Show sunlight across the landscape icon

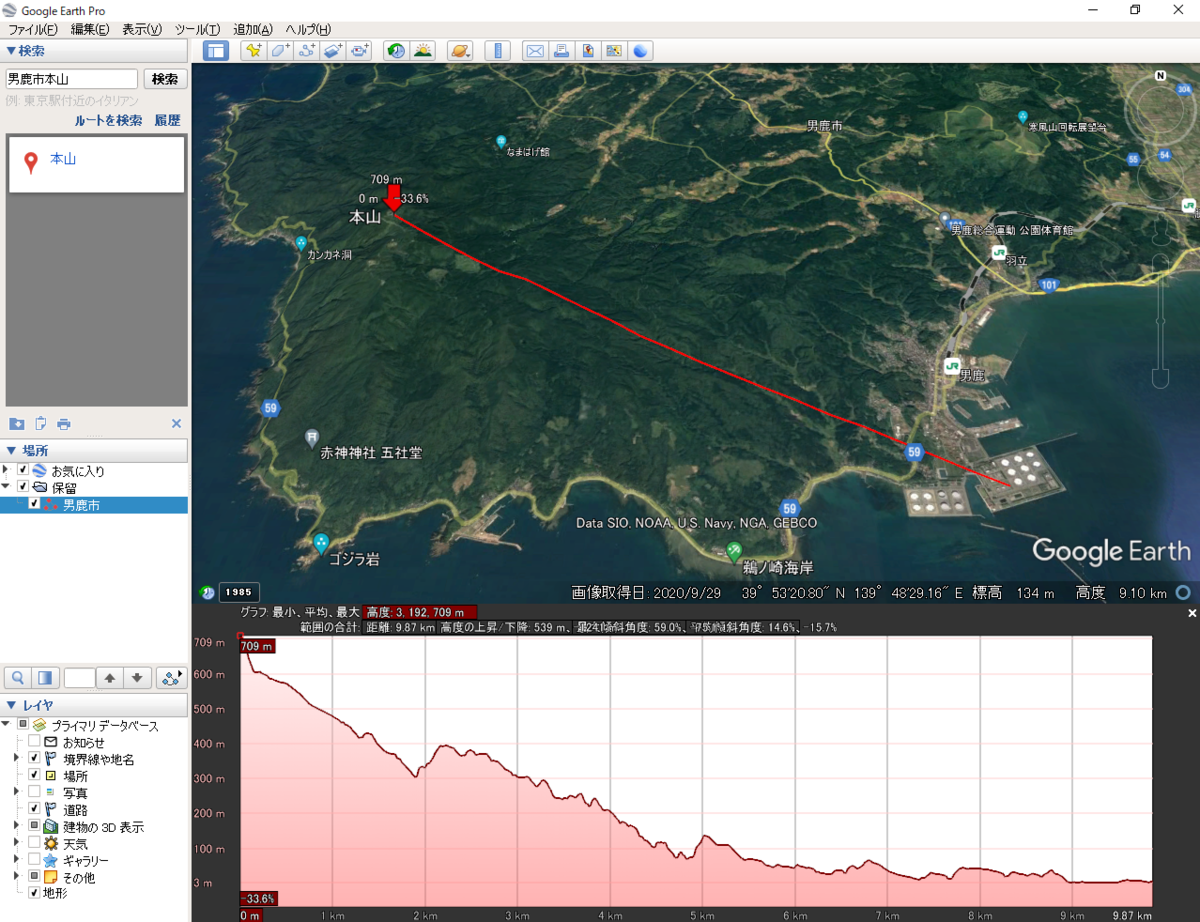point(423,50)
